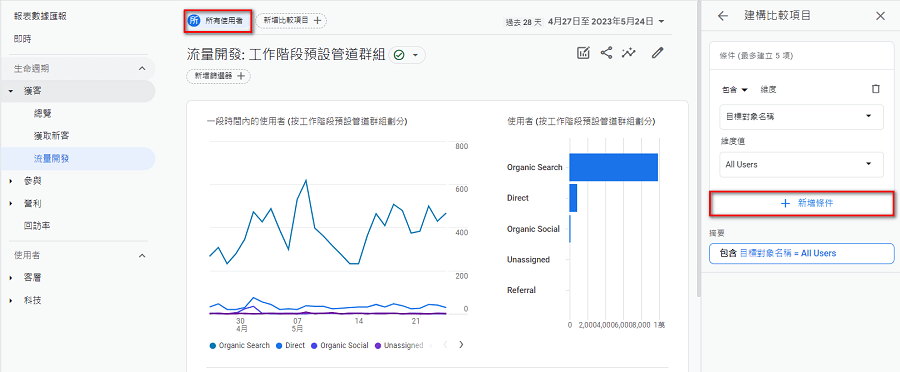Click the green check status icon
900x372 pixels.
pyautogui.click(x=399, y=55)
